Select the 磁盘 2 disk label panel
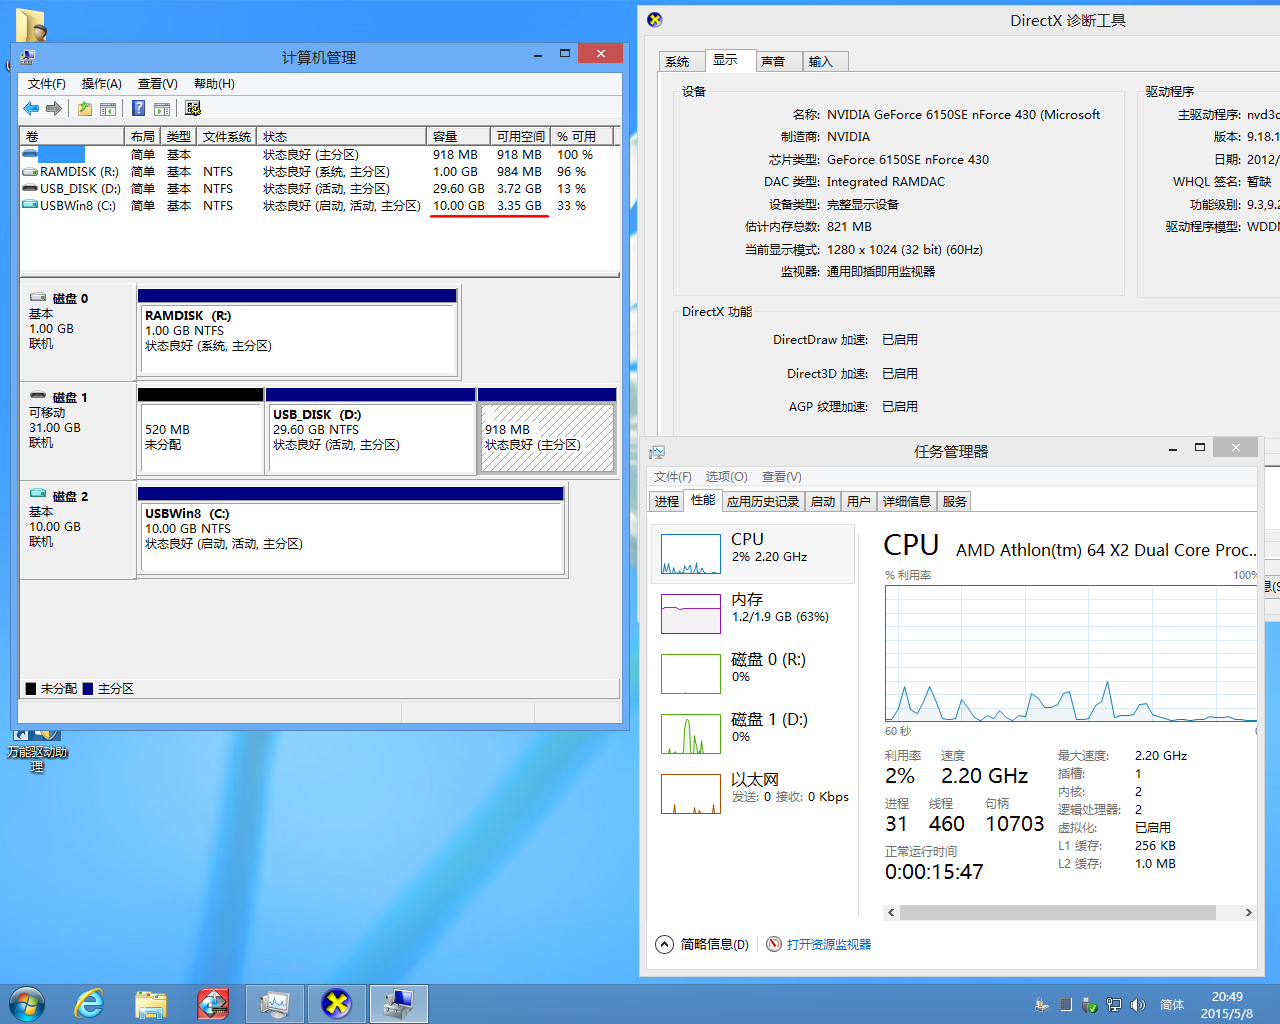Viewport: 1280px width, 1024px height. (x=78, y=530)
